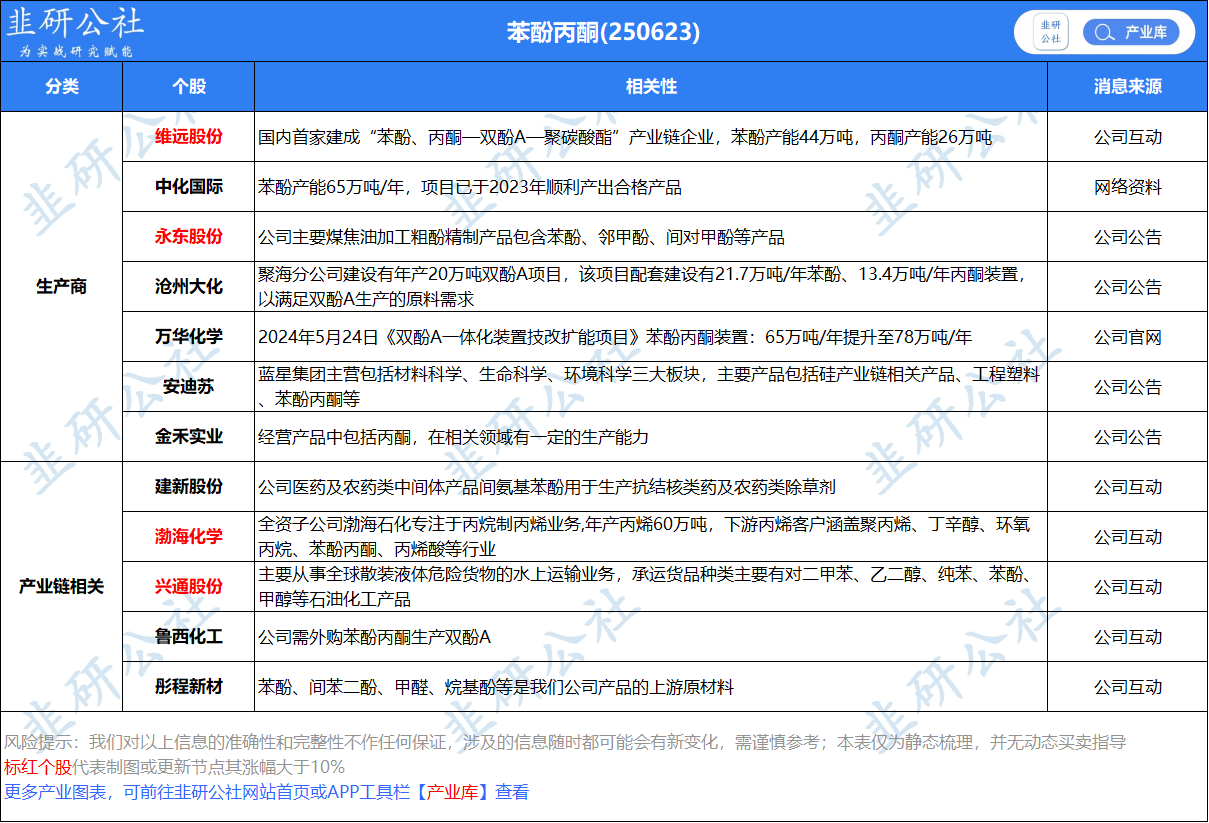Click the title 苯酚丙酮(250623)
This screenshot has height=823, width=1209.
click(x=603, y=32)
